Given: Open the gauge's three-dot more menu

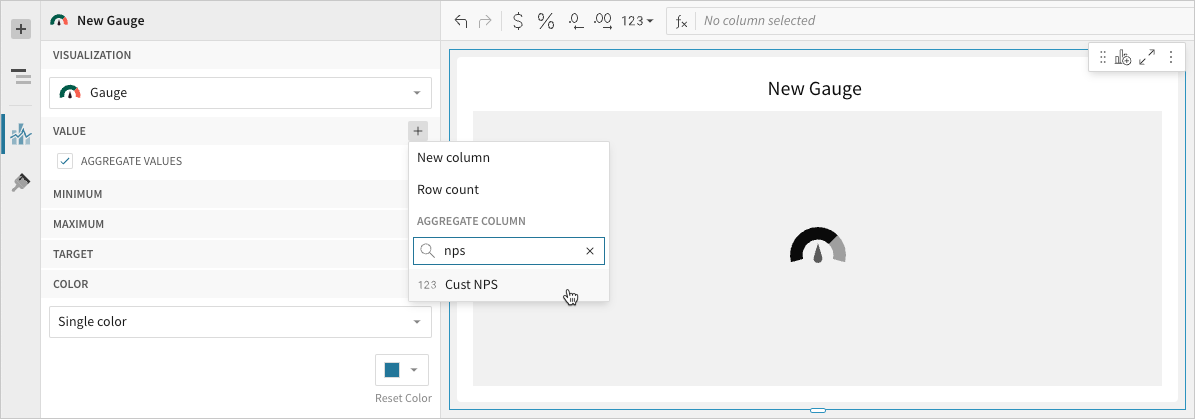Looking at the screenshot, I should 1171,58.
